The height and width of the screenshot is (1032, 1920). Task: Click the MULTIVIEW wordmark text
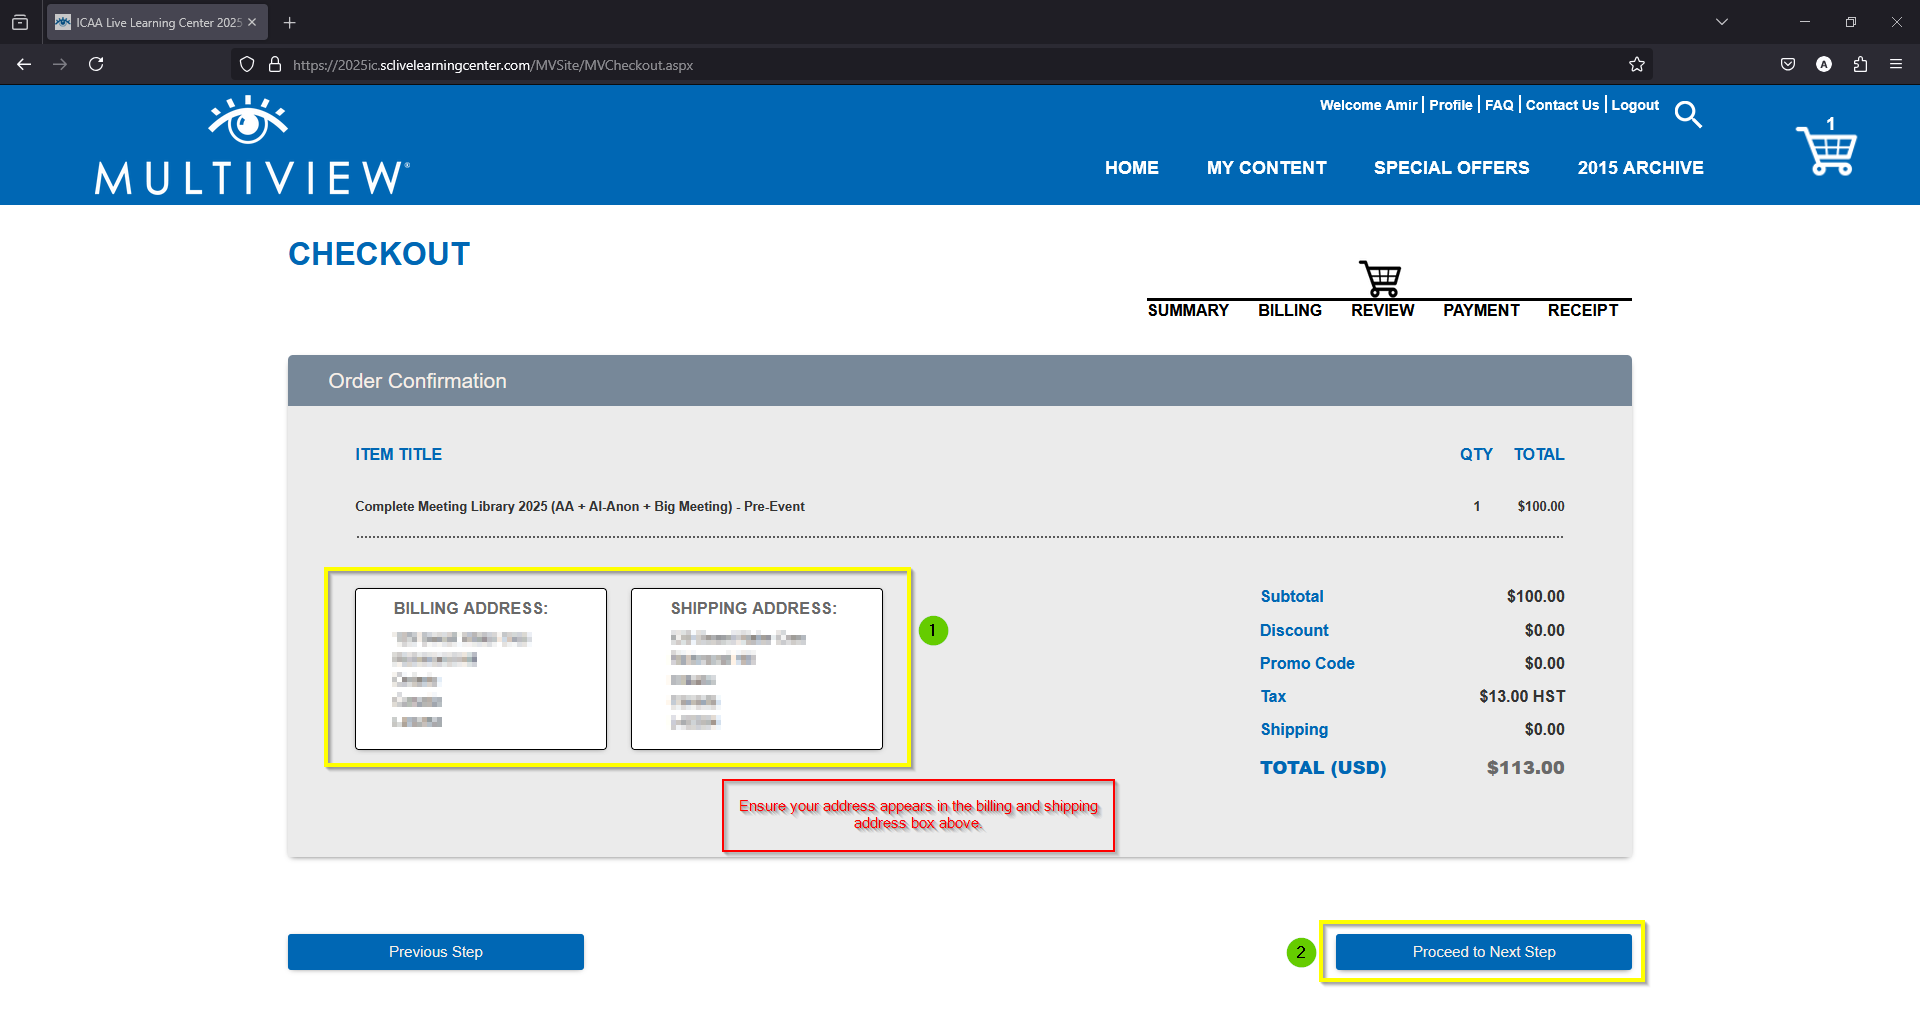(252, 179)
